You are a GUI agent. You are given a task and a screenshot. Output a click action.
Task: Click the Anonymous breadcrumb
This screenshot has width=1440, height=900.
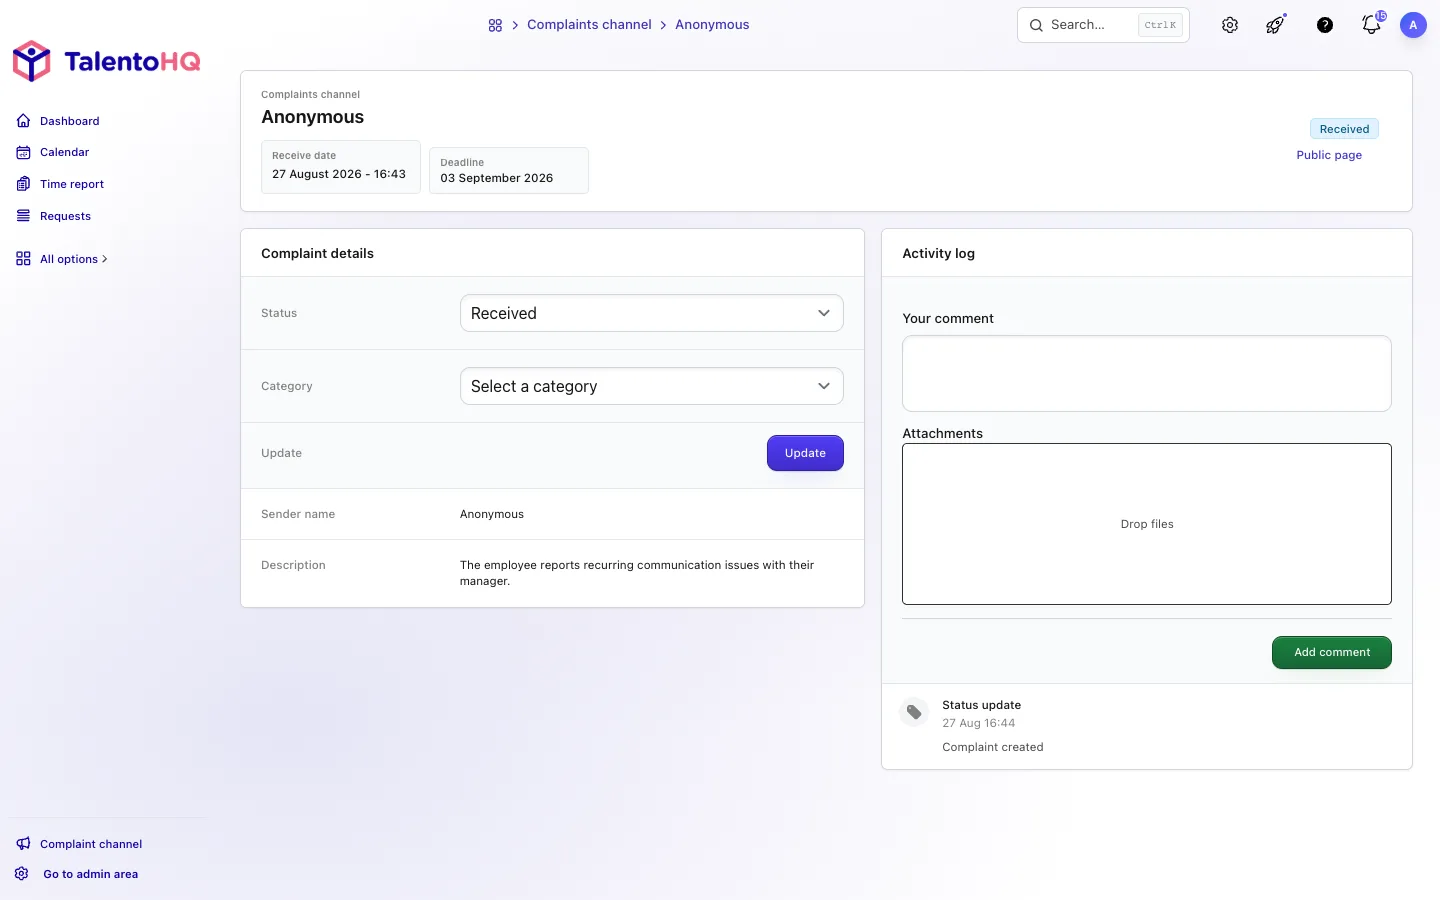click(712, 25)
